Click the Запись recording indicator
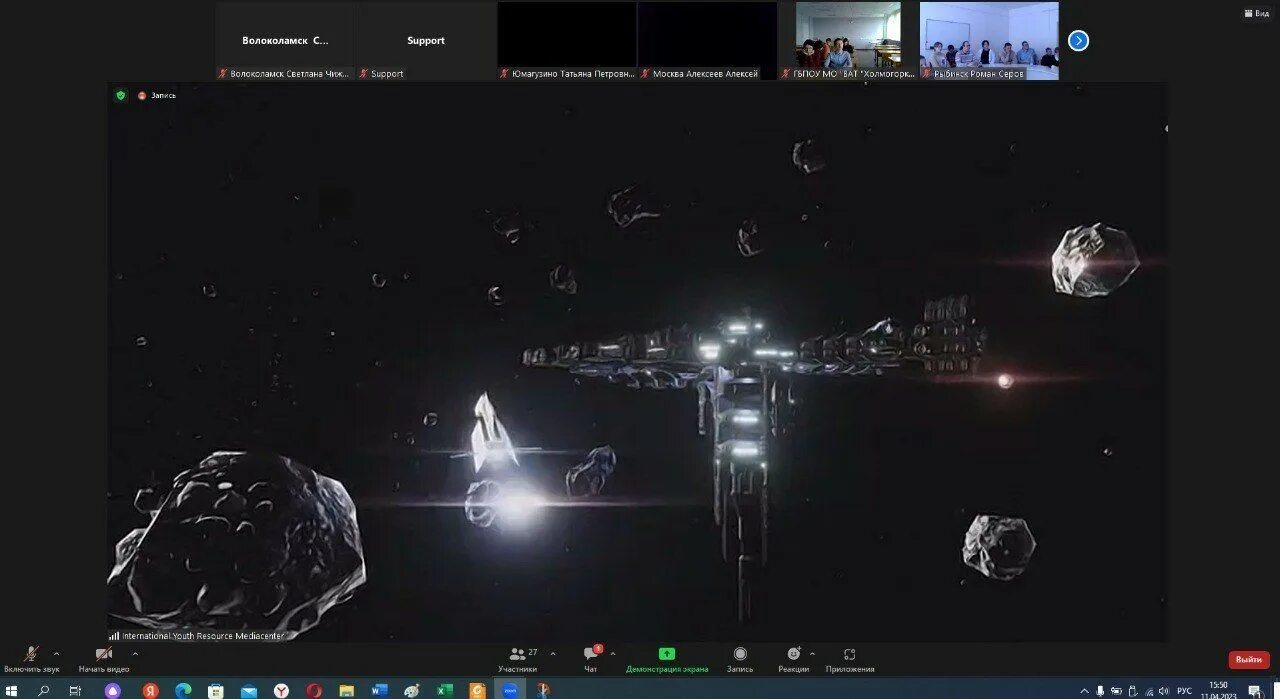The width and height of the screenshot is (1280, 699). click(157, 95)
